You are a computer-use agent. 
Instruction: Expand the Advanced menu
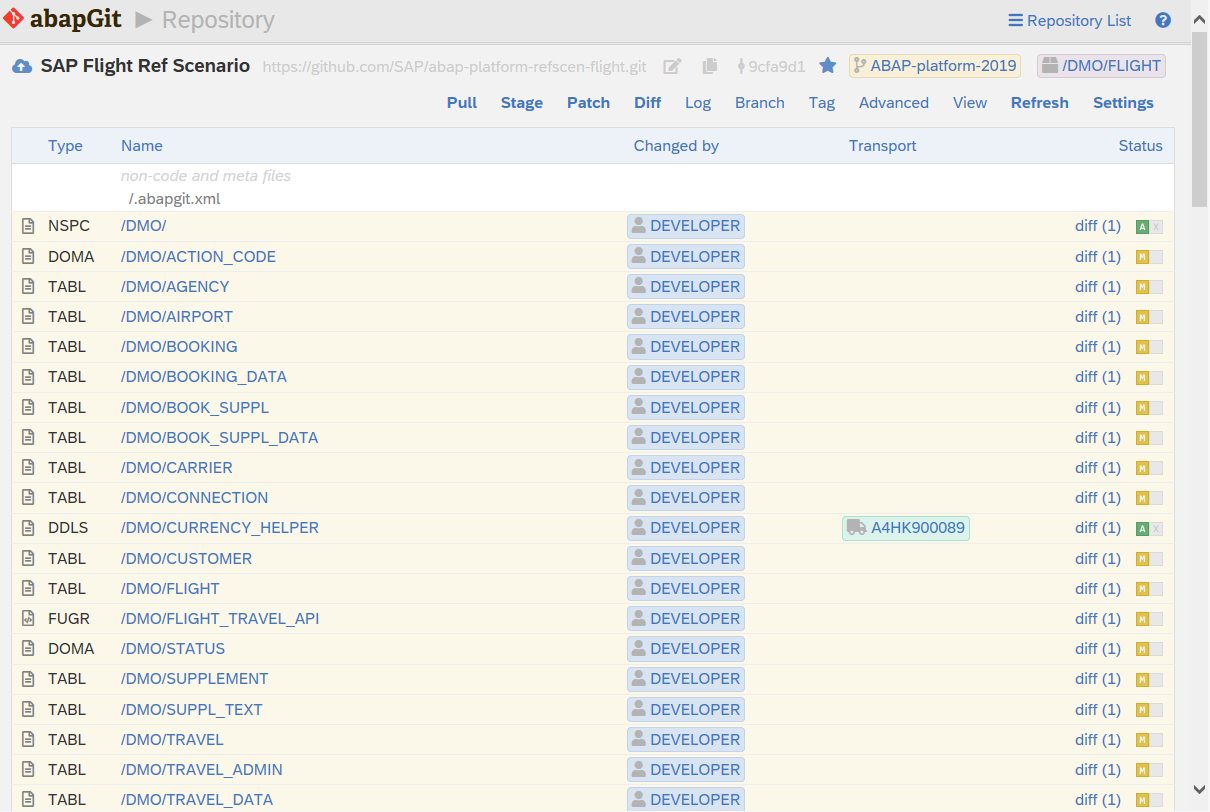tap(893, 103)
